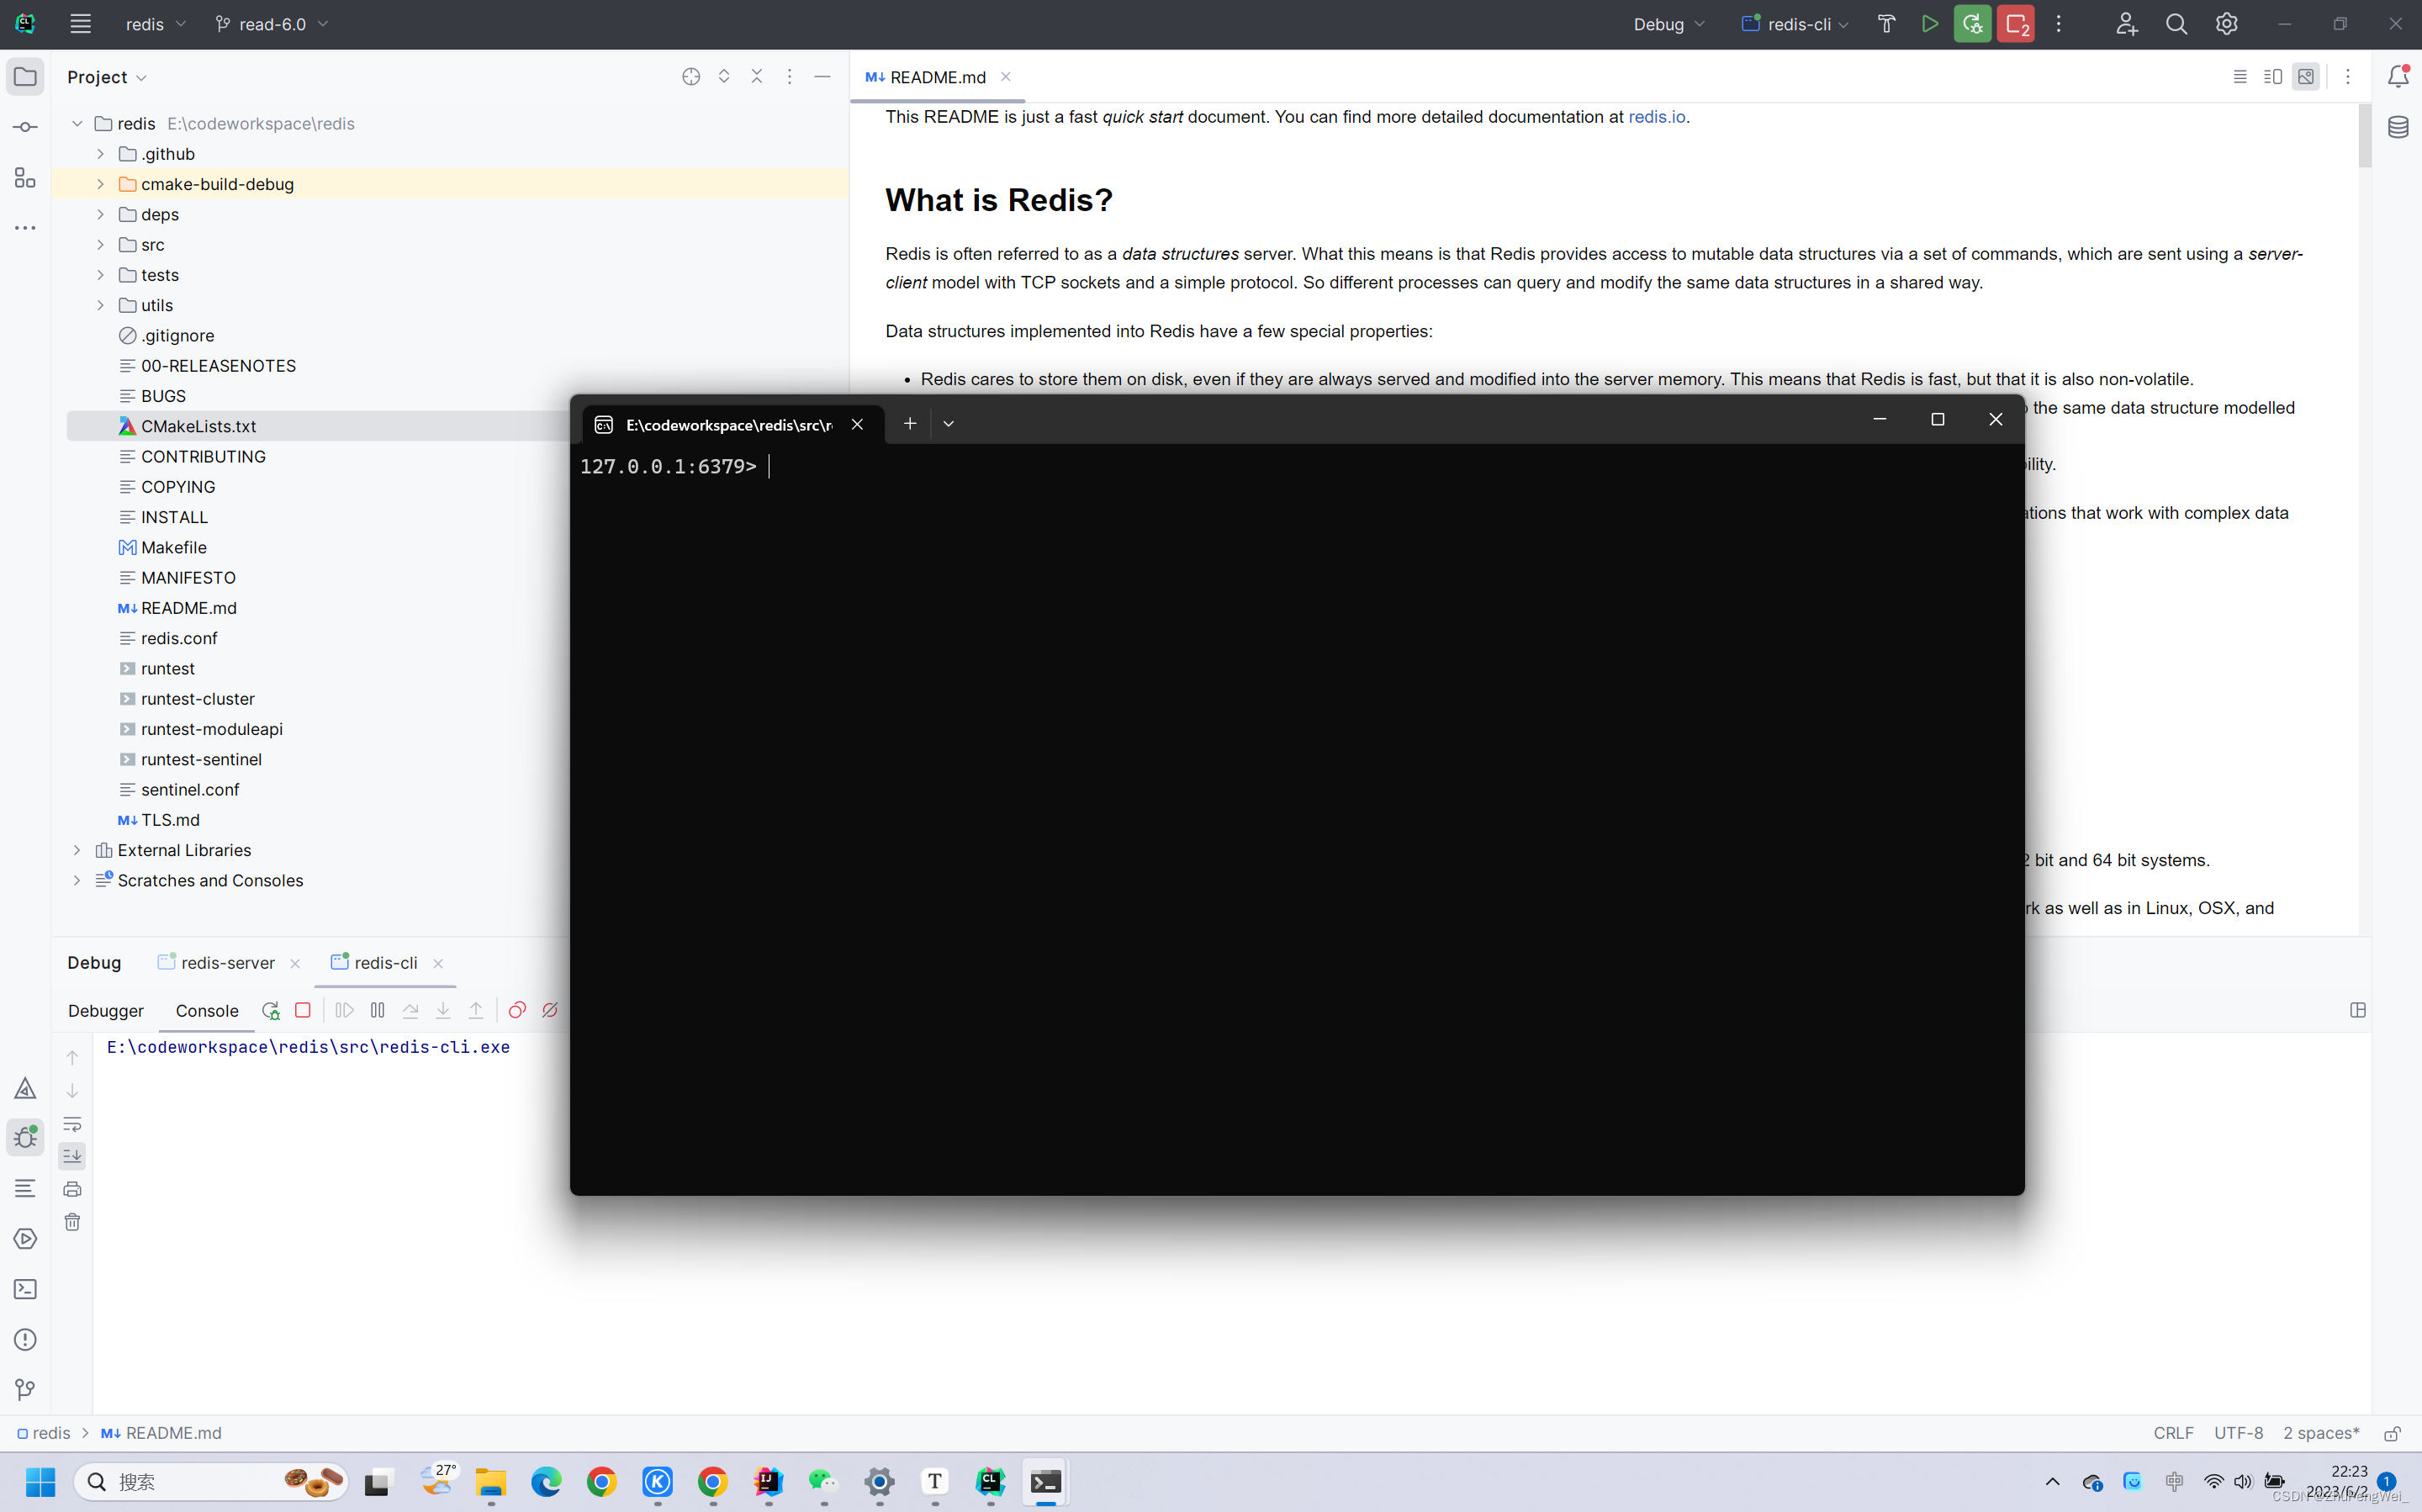Open Project view selector dropdown
The height and width of the screenshot is (1512, 2422).
(107, 77)
